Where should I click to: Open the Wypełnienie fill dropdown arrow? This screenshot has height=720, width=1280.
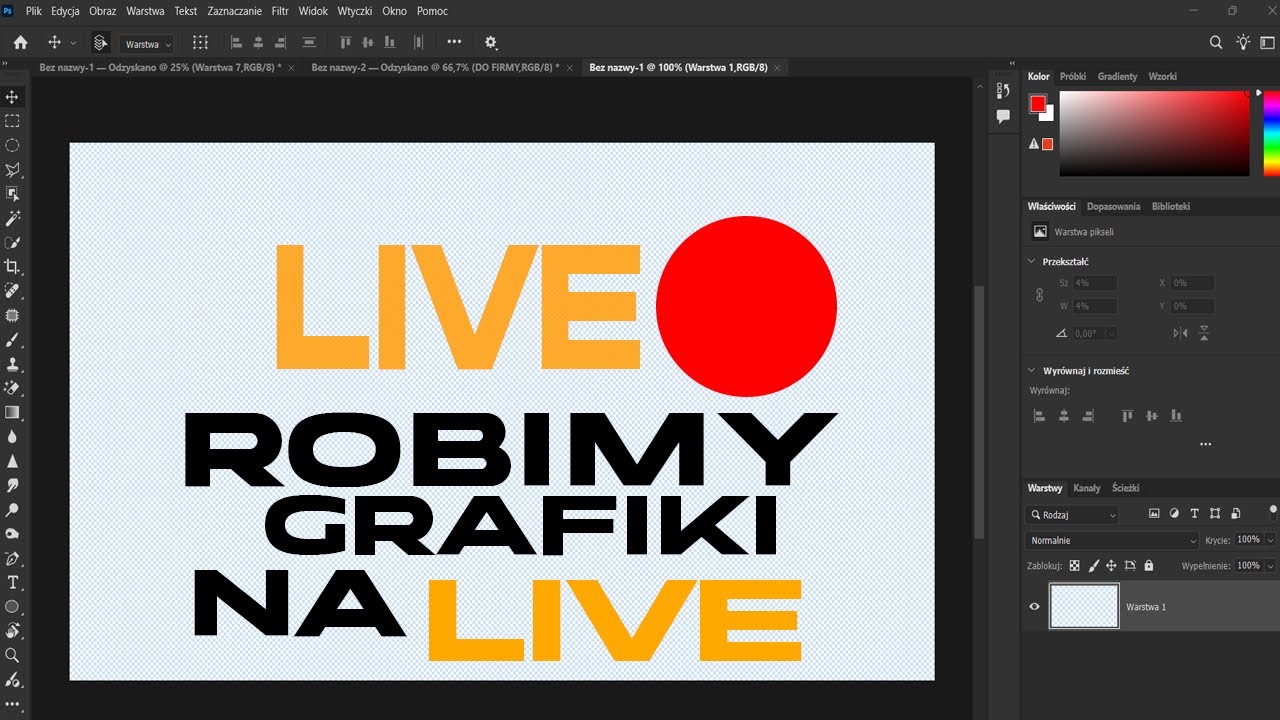pos(1270,566)
